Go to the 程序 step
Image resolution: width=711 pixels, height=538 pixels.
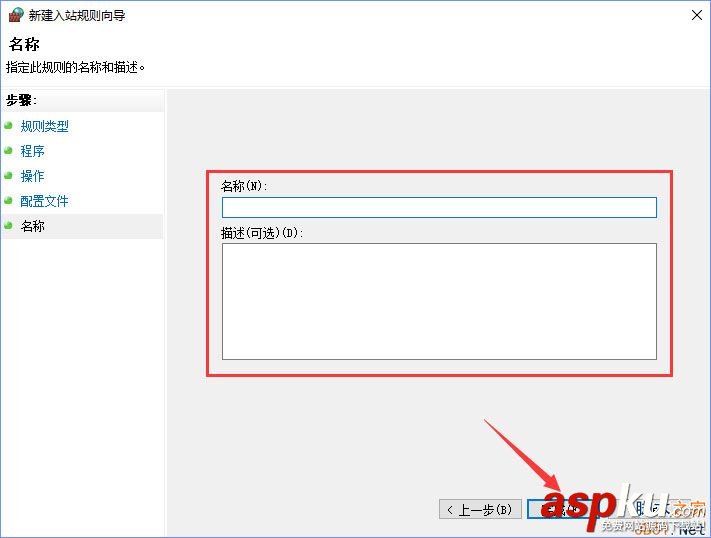coord(32,151)
